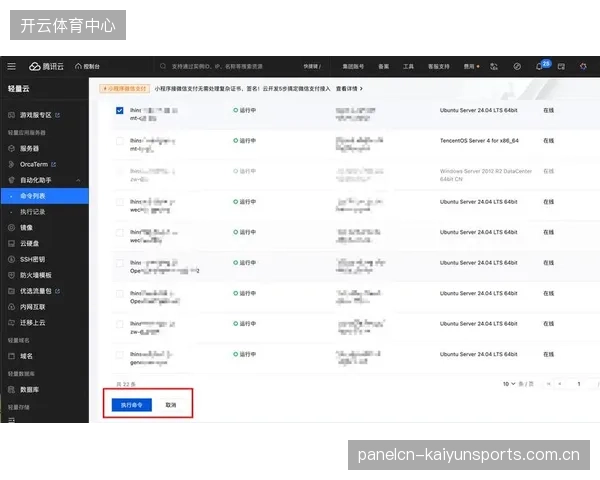
Task: Click the 服务器 server icon
Action: click(11, 149)
